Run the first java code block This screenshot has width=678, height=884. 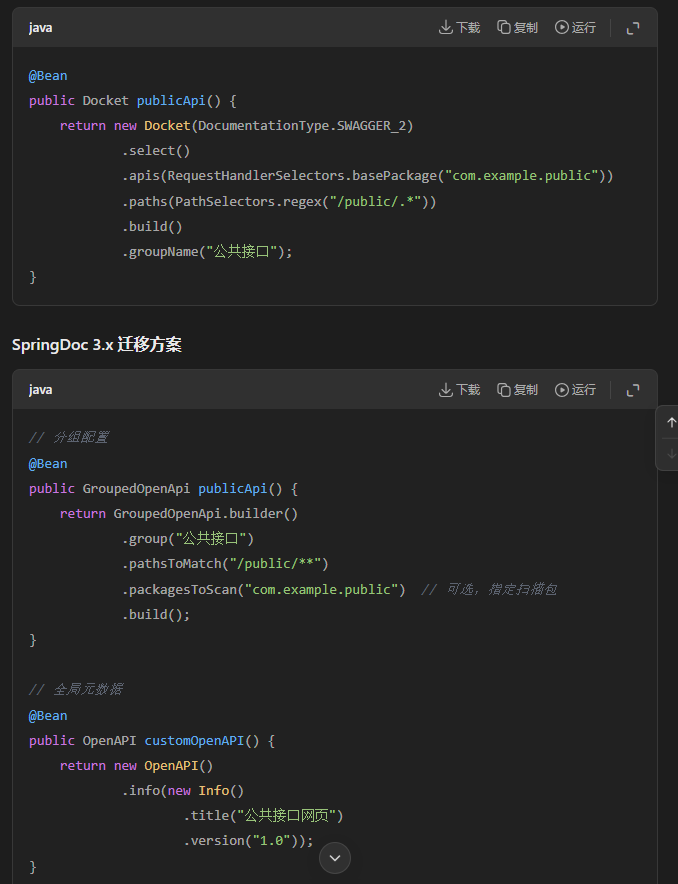(575, 27)
